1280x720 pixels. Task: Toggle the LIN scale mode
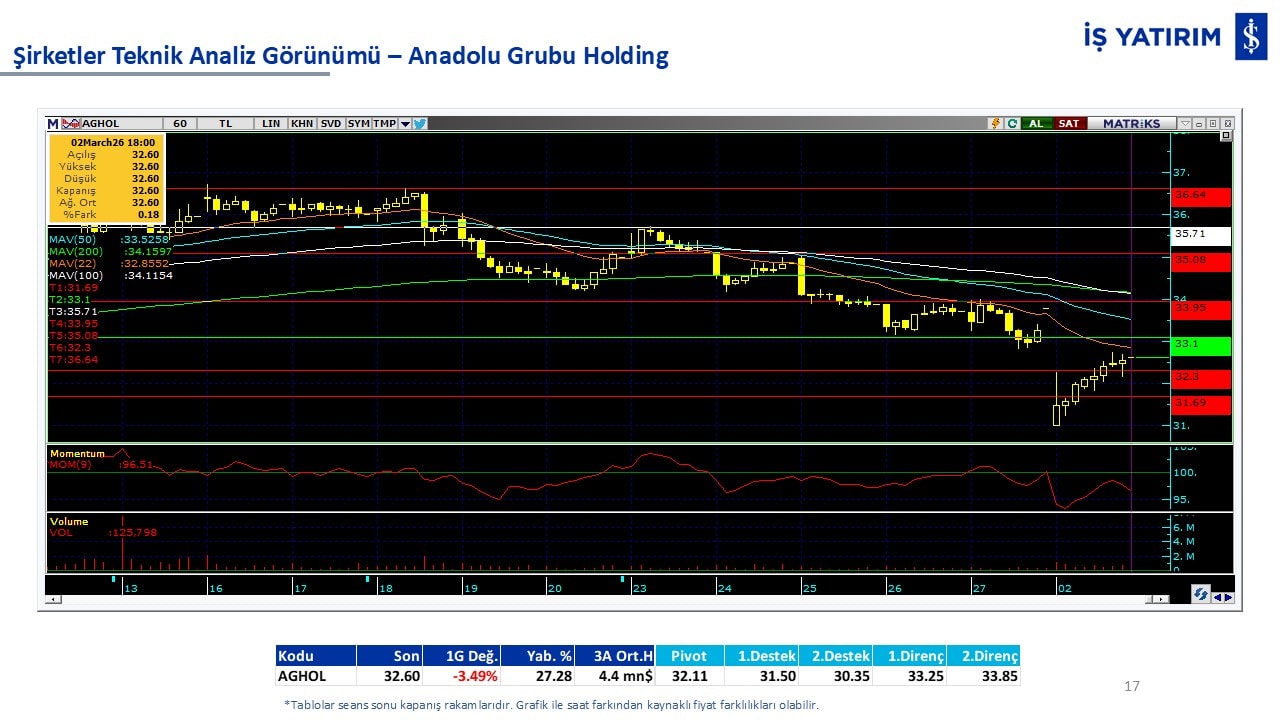pos(271,124)
